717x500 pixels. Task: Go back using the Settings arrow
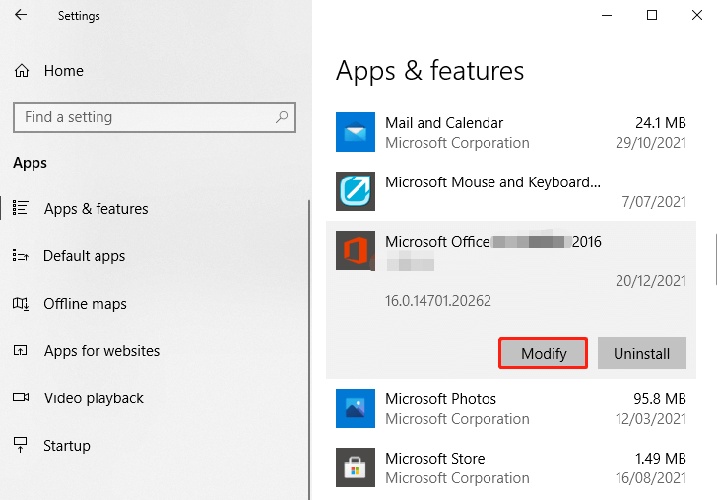click(x=21, y=15)
